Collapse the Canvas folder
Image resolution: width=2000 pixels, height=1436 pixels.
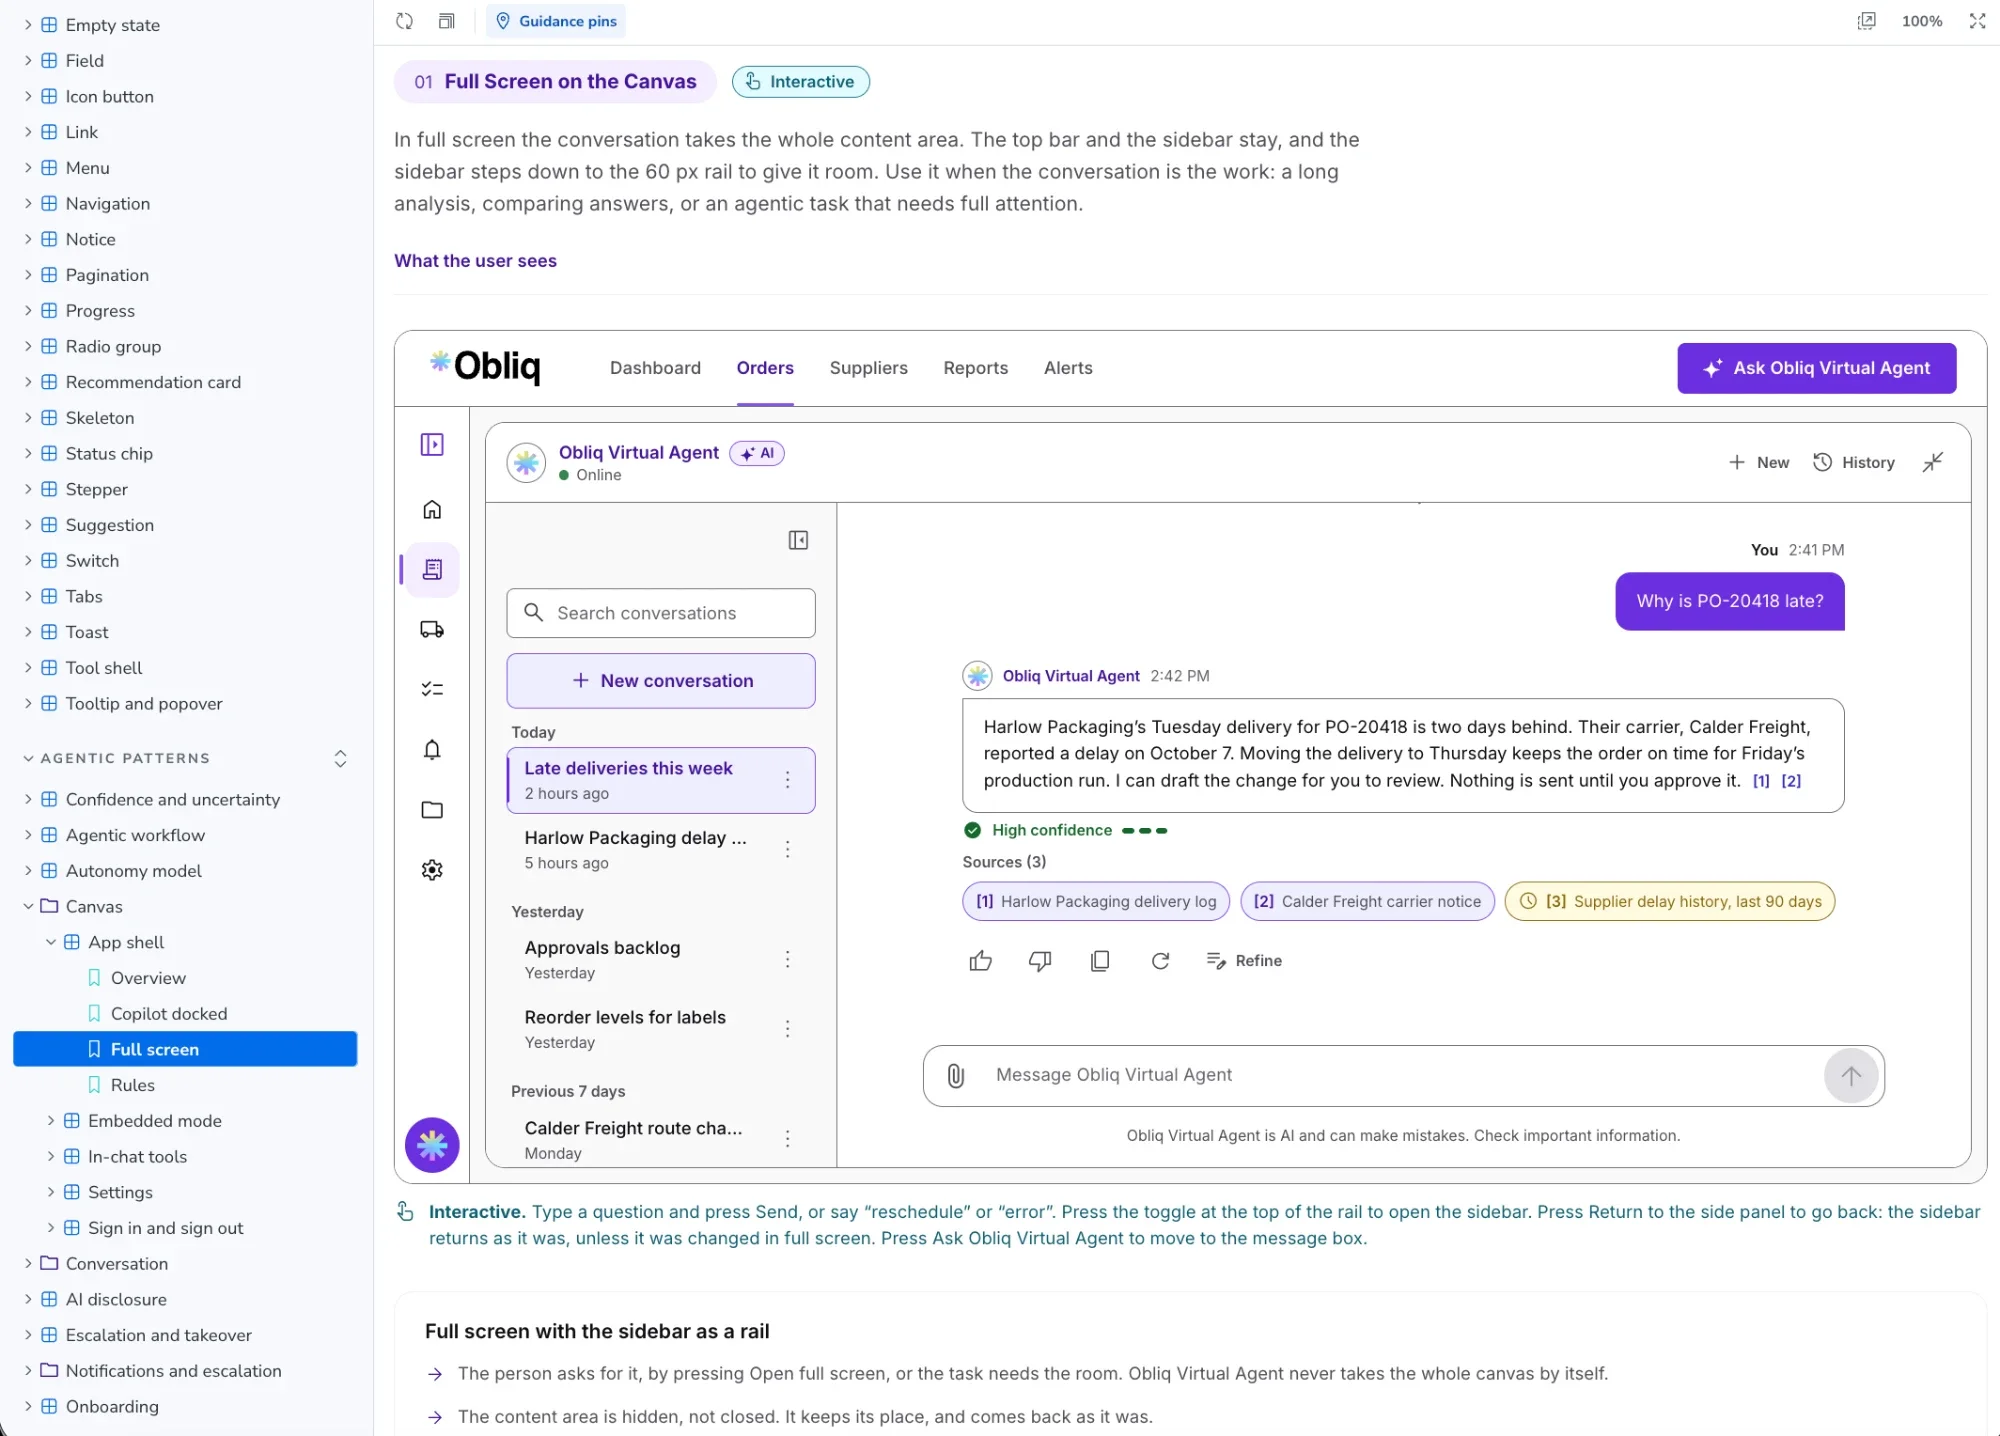28,907
